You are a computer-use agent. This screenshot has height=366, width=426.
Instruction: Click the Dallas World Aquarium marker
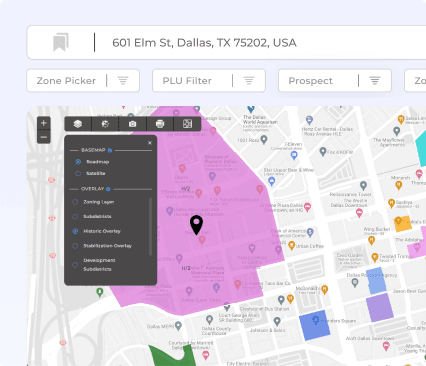251,109
